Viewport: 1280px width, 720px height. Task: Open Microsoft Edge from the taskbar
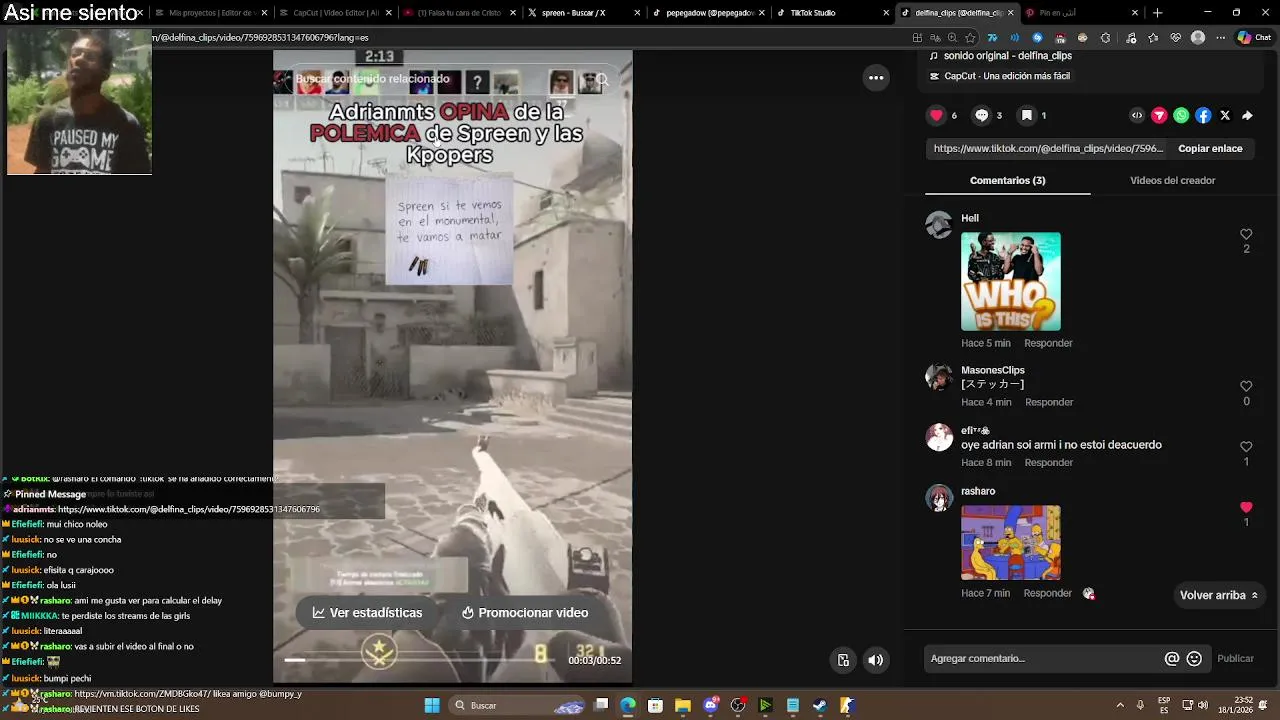coord(628,705)
